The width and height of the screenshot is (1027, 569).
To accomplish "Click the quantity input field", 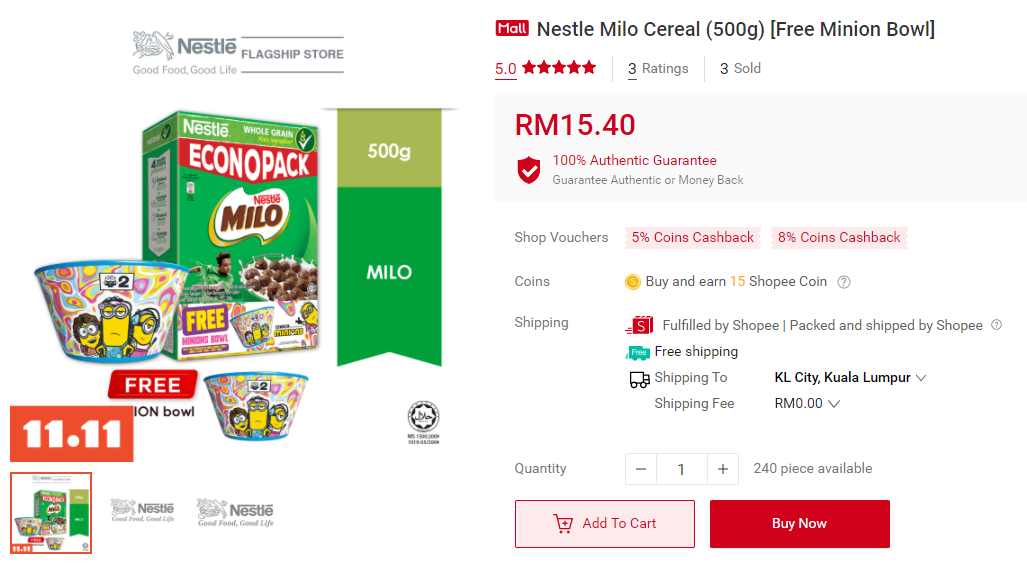I will click(x=681, y=469).
